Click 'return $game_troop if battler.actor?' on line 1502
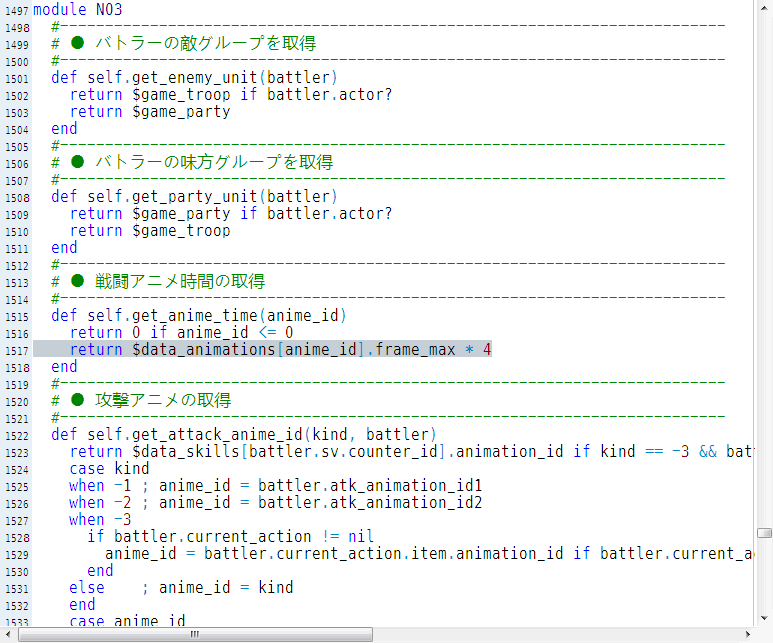773x643 pixels. [231, 95]
